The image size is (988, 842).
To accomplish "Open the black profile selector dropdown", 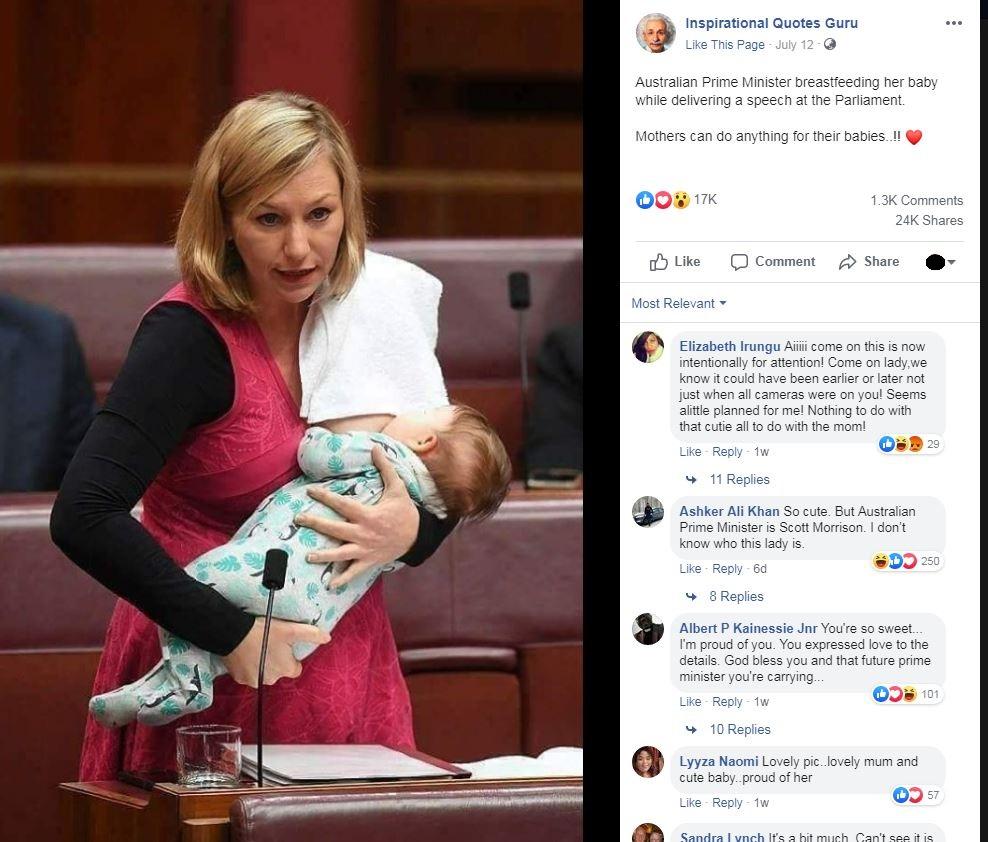I will coord(941,262).
